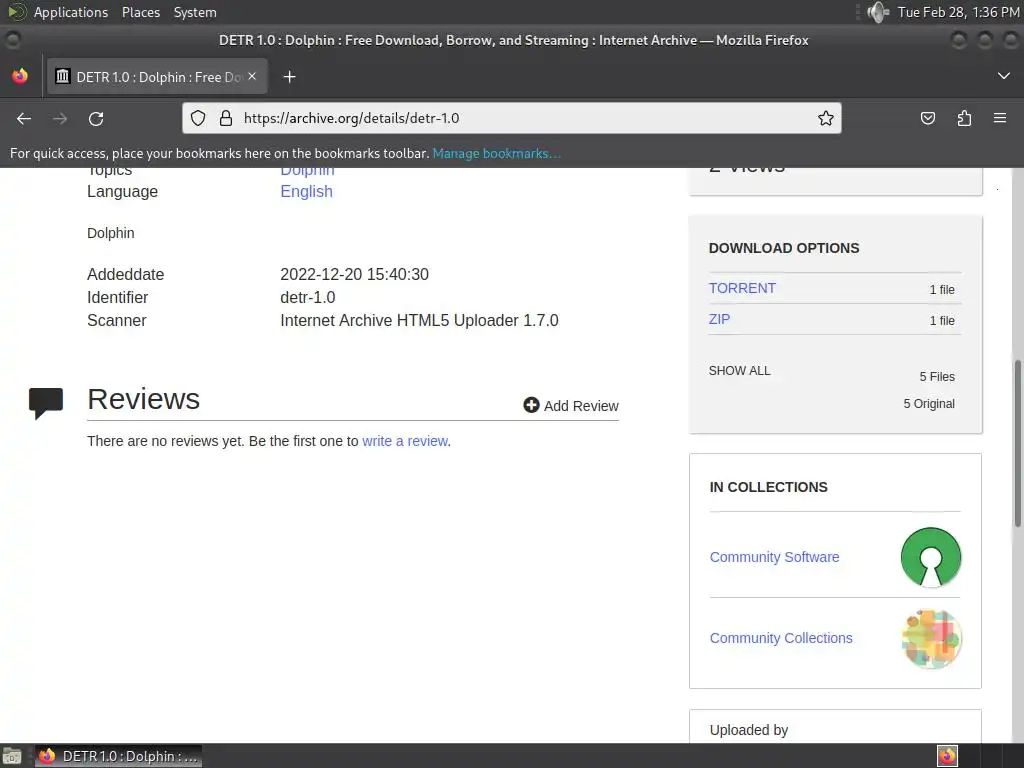Open Community Collections text link
Viewport: 1024px width, 768px height.
click(781, 638)
